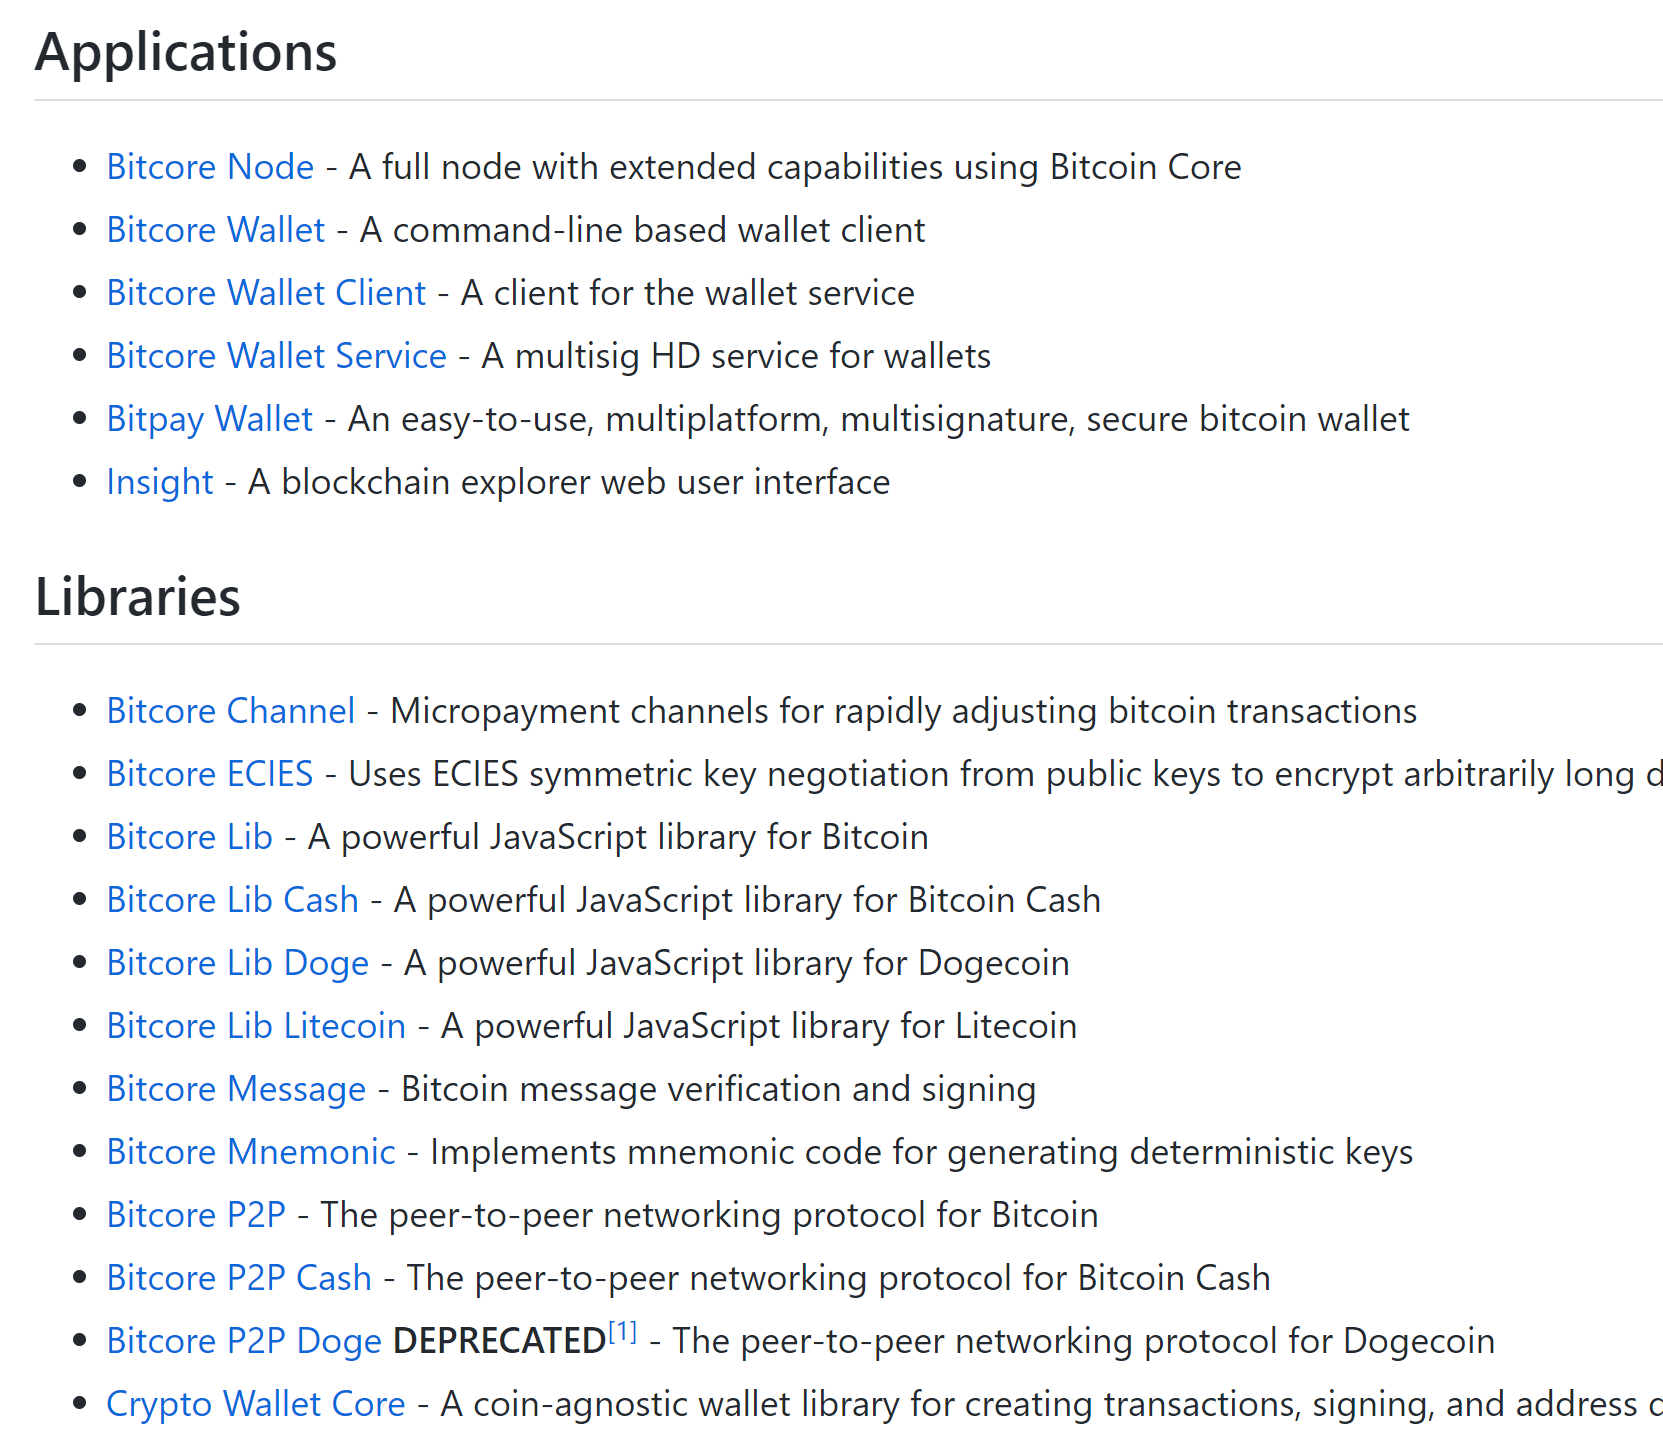The image size is (1663, 1442).
Task: Click the Bitcore P2P Doge link
Action: pos(244,1341)
